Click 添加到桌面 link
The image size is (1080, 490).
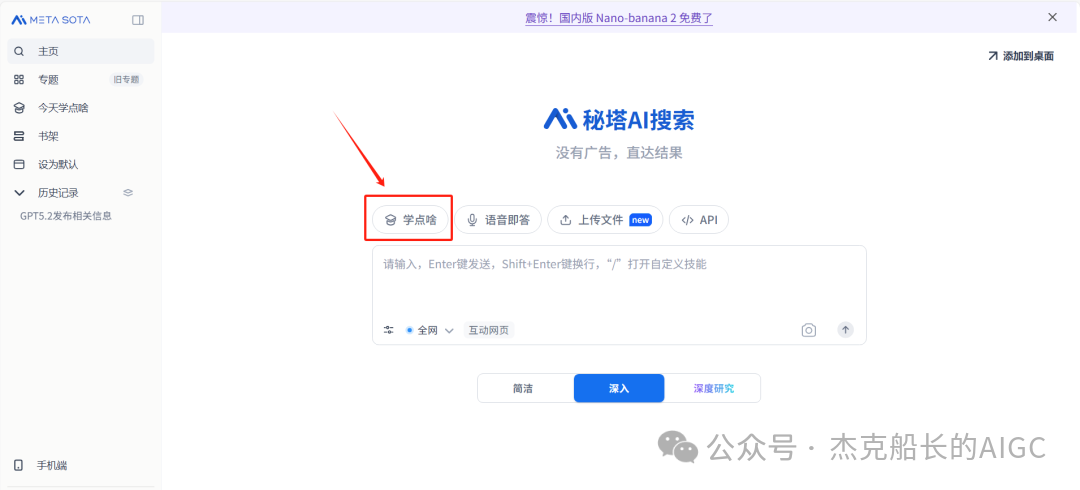tap(1021, 57)
